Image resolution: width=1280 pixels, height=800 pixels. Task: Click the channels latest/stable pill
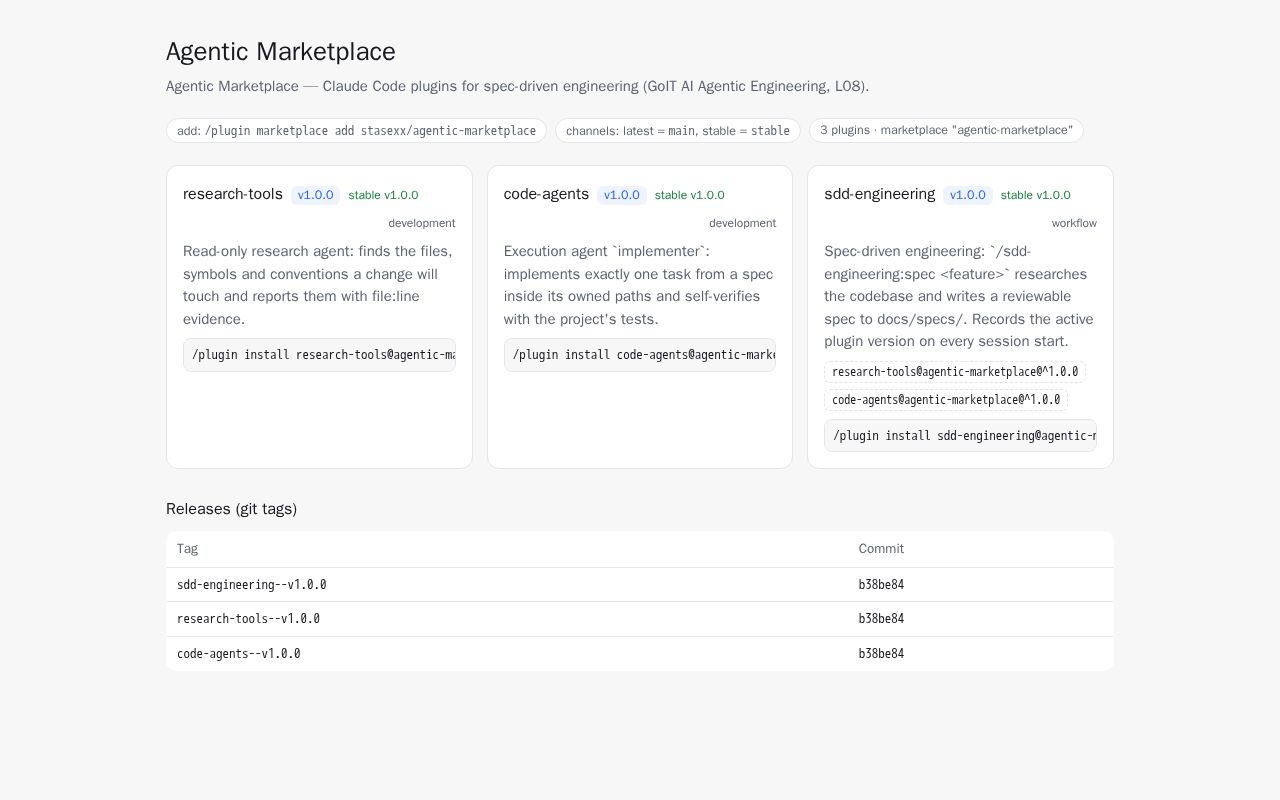coord(678,131)
